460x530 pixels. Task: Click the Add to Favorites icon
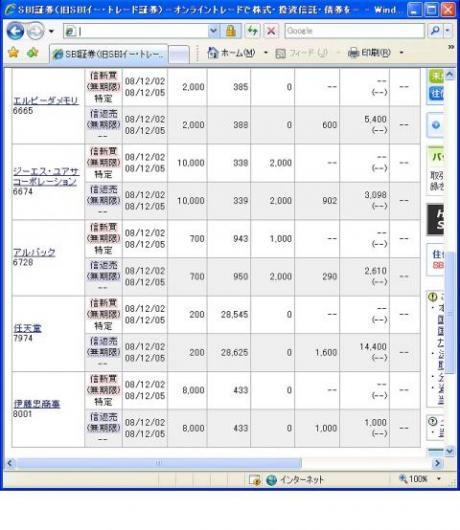coord(32,53)
